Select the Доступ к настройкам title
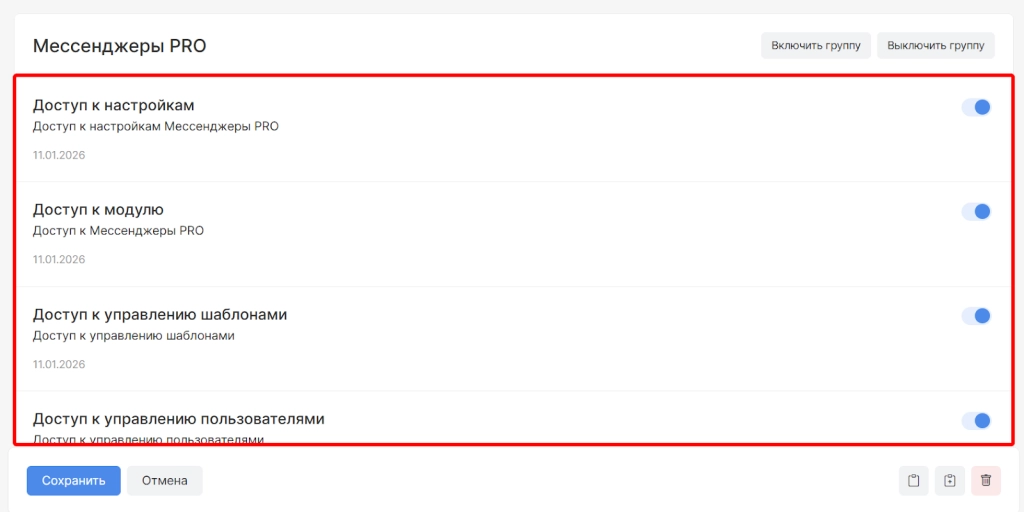 click(x=113, y=105)
